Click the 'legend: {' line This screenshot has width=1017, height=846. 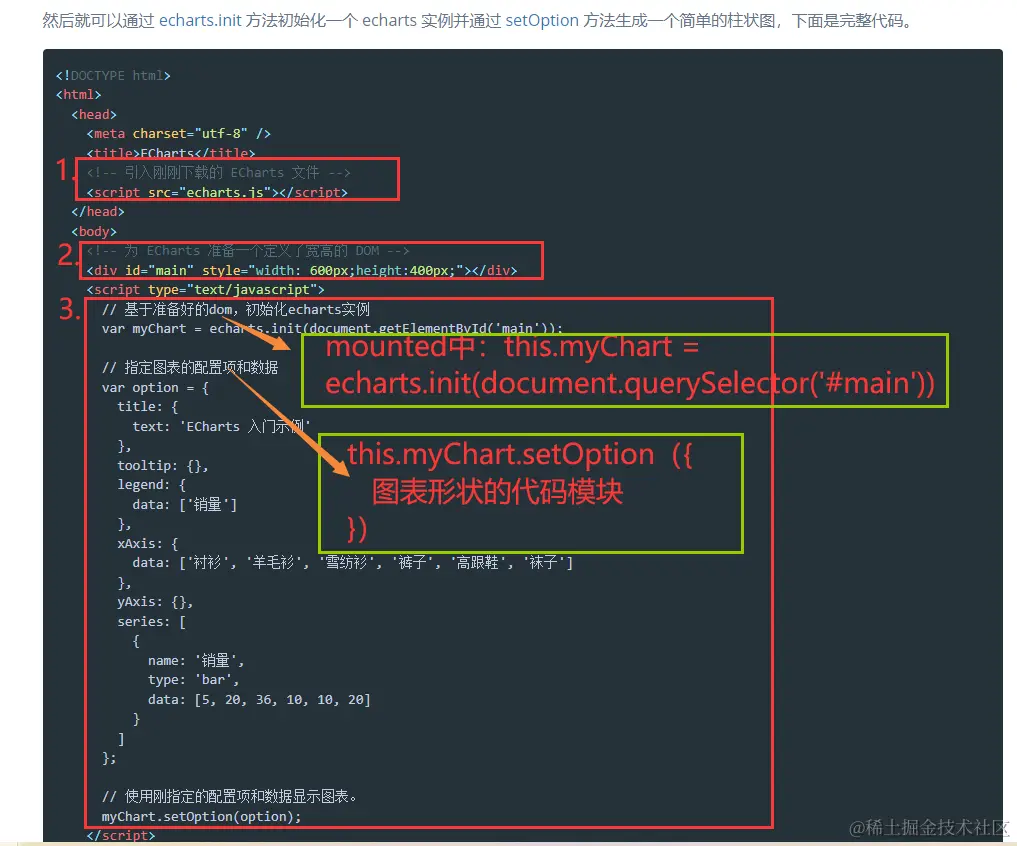click(151, 485)
